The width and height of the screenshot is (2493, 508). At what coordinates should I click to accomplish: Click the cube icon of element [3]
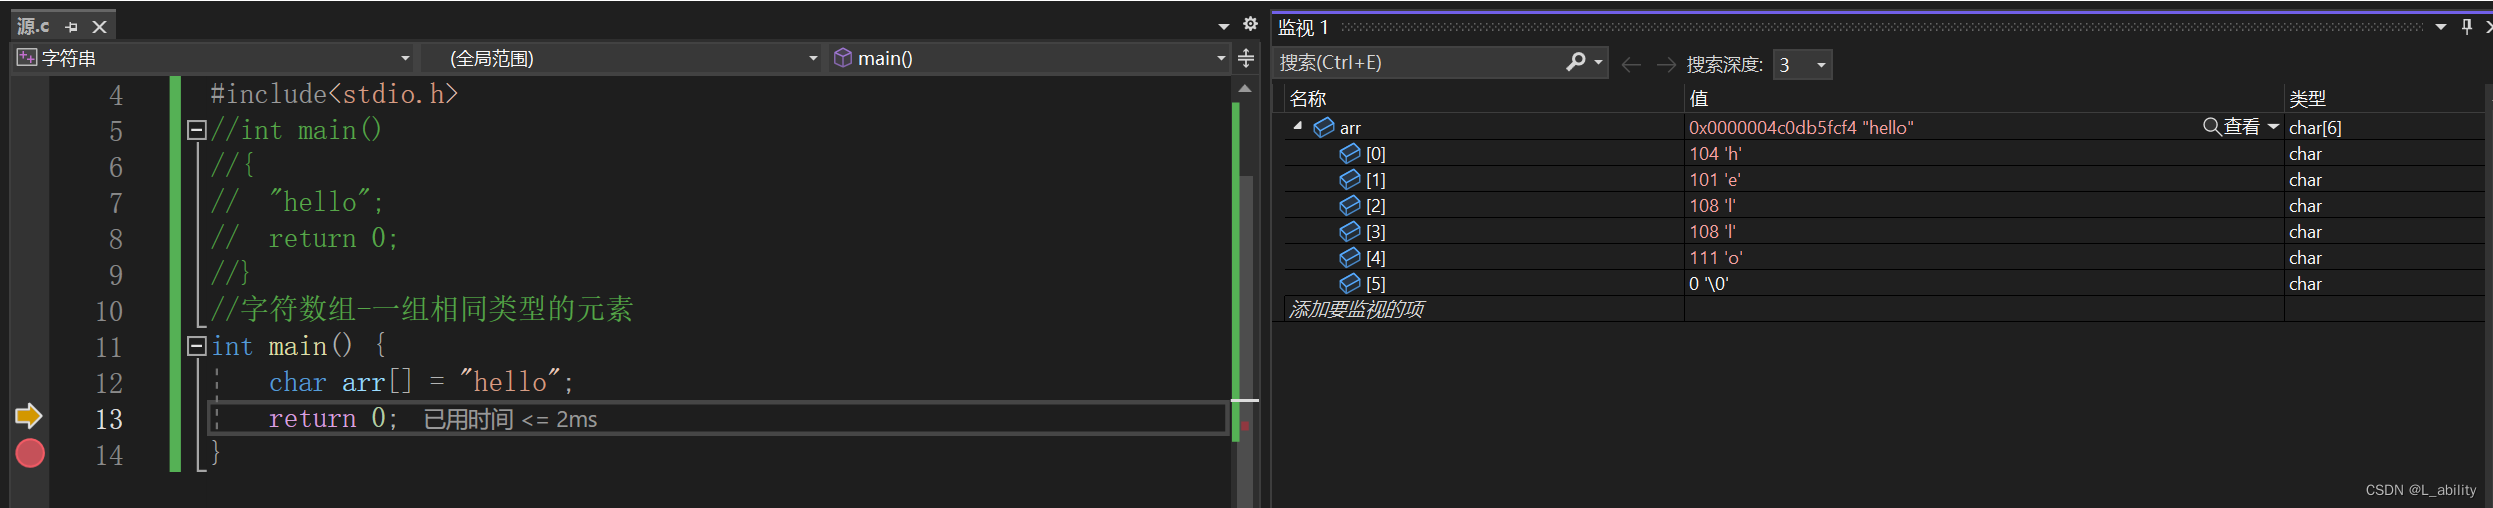point(1350,231)
